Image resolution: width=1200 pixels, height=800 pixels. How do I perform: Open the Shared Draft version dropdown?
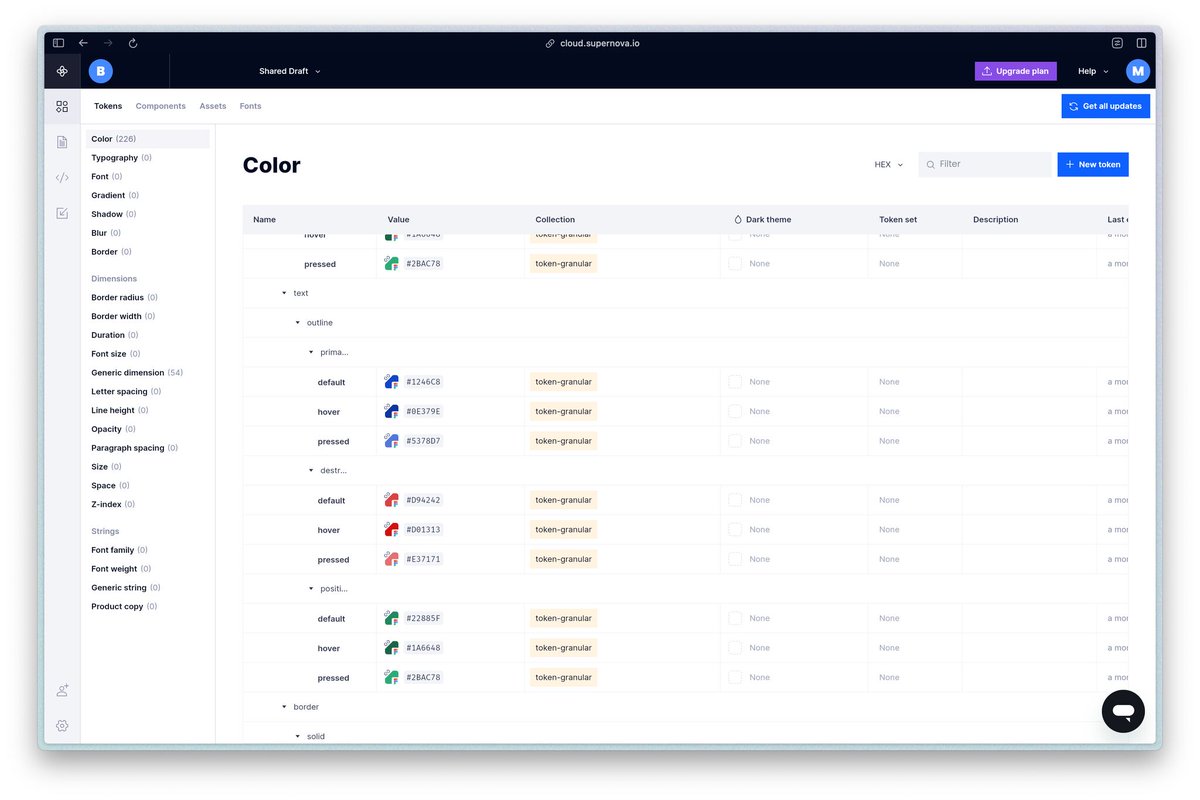pos(290,71)
